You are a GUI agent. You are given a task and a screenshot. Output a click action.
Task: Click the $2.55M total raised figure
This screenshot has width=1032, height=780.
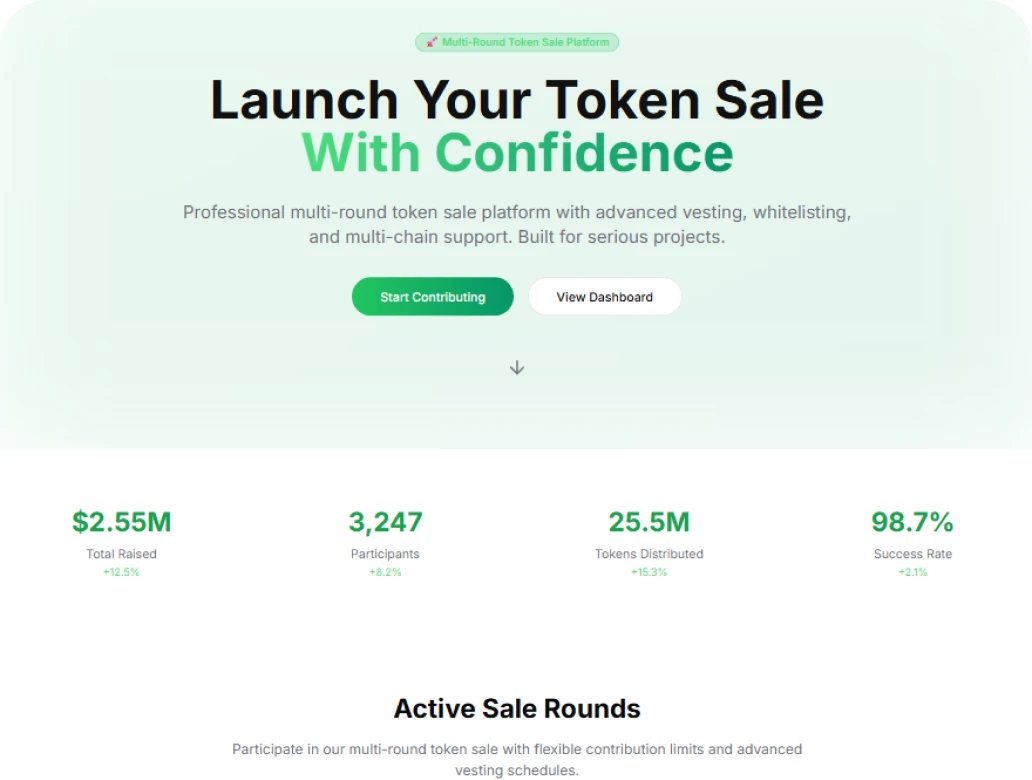(121, 522)
